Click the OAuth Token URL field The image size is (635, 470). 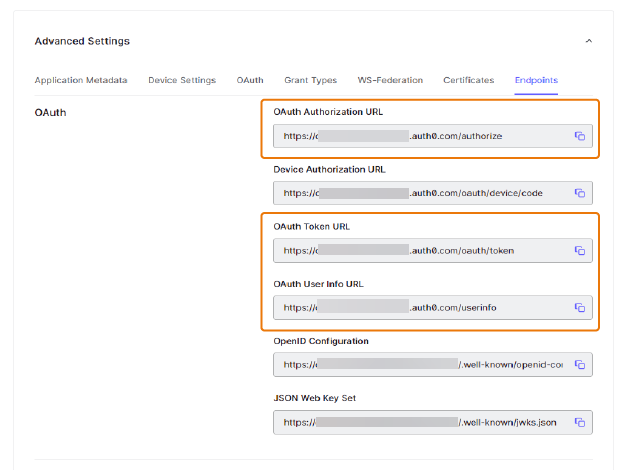pyautogui.click(x=433, y=251)
